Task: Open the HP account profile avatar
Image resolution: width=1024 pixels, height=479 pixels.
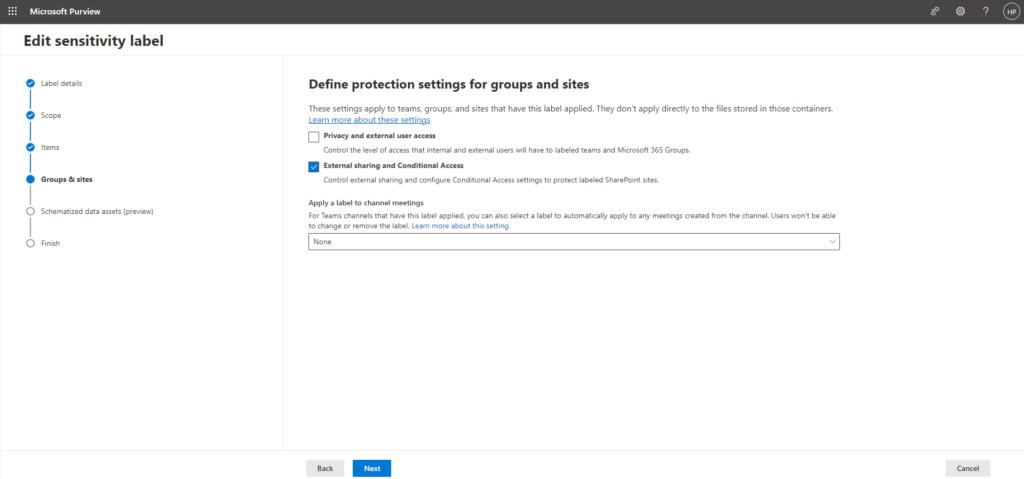Action: pyautogui.click(x=1010, y=11)
